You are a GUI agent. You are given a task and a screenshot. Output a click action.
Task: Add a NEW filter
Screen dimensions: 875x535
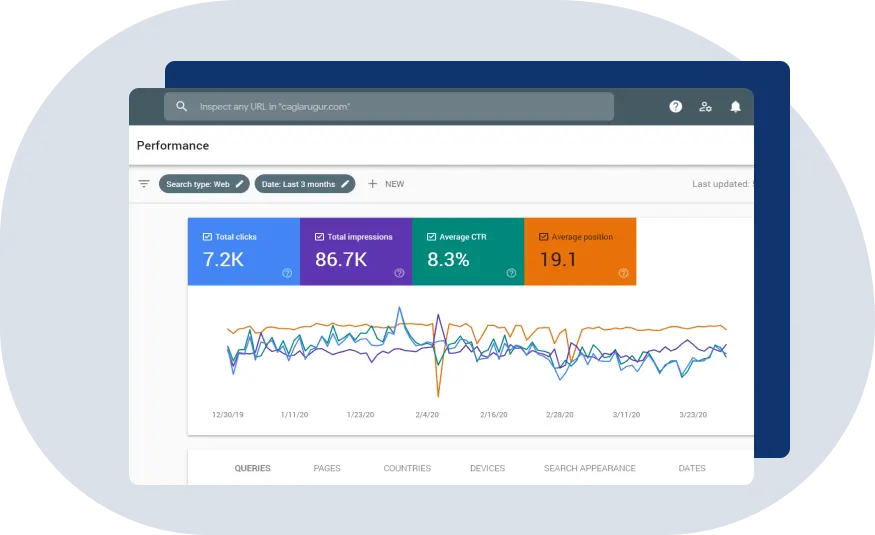[386, 184]
